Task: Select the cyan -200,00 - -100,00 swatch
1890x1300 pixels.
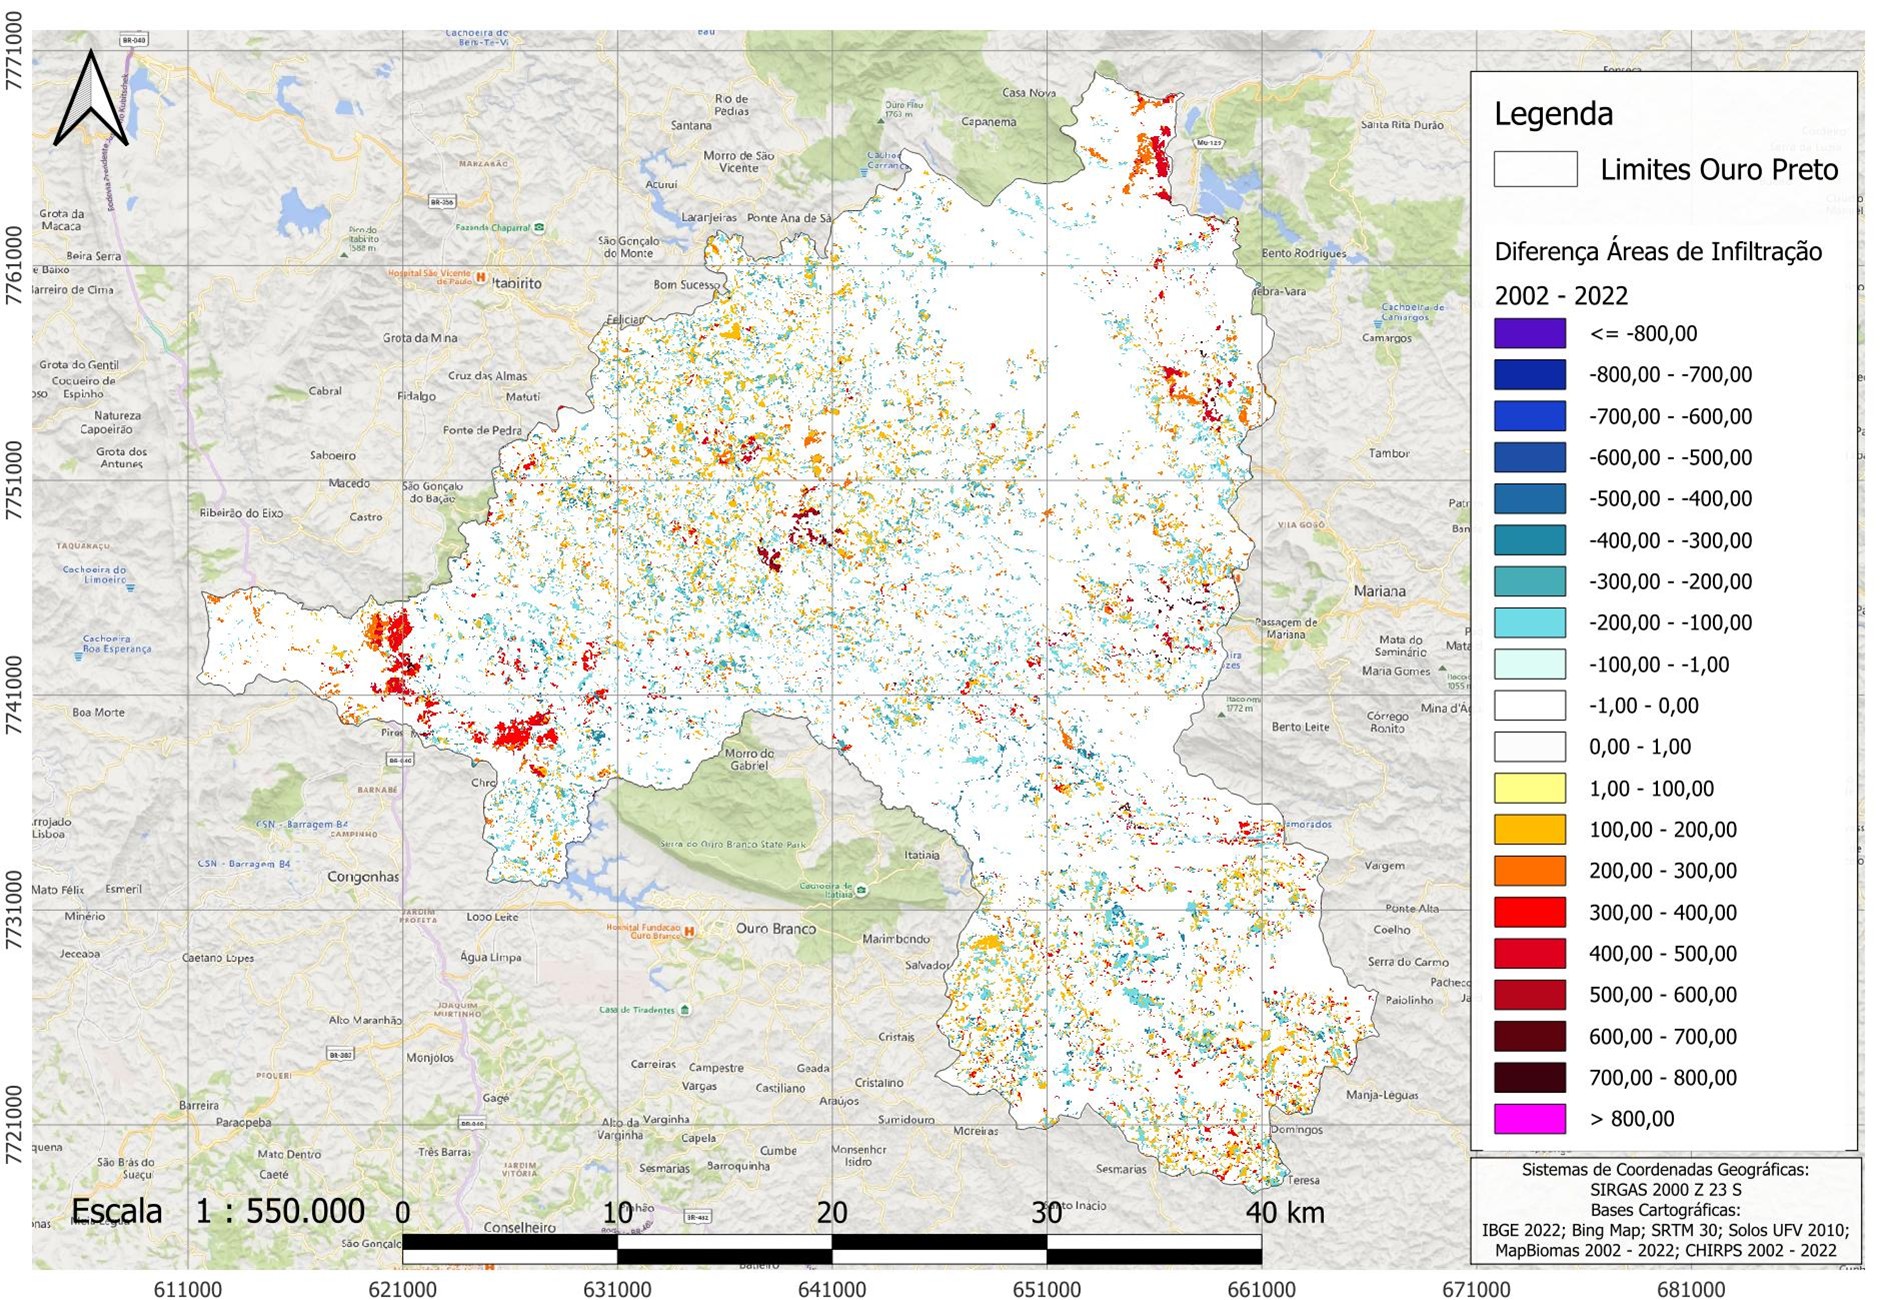Action: 1529,622
